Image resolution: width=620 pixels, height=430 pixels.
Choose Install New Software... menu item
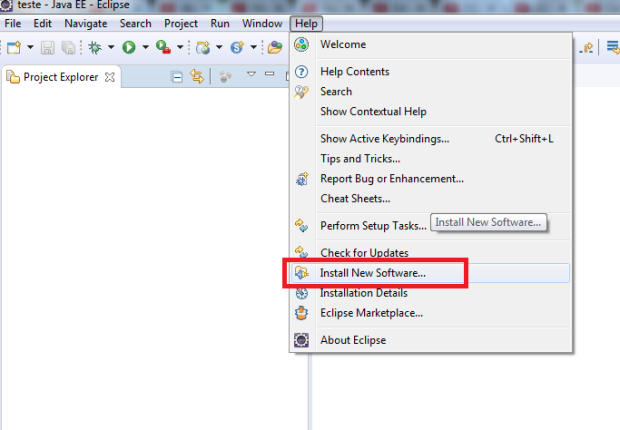coord(431,273)
